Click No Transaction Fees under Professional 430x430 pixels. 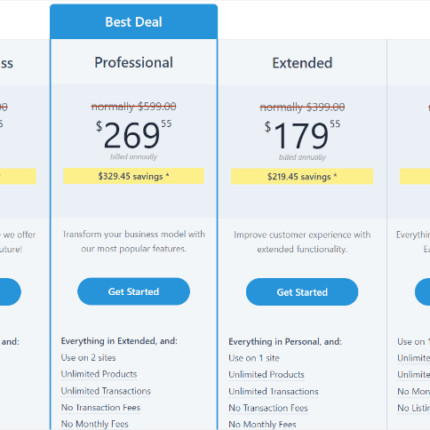pyautogui.click(x=101, y=407)
